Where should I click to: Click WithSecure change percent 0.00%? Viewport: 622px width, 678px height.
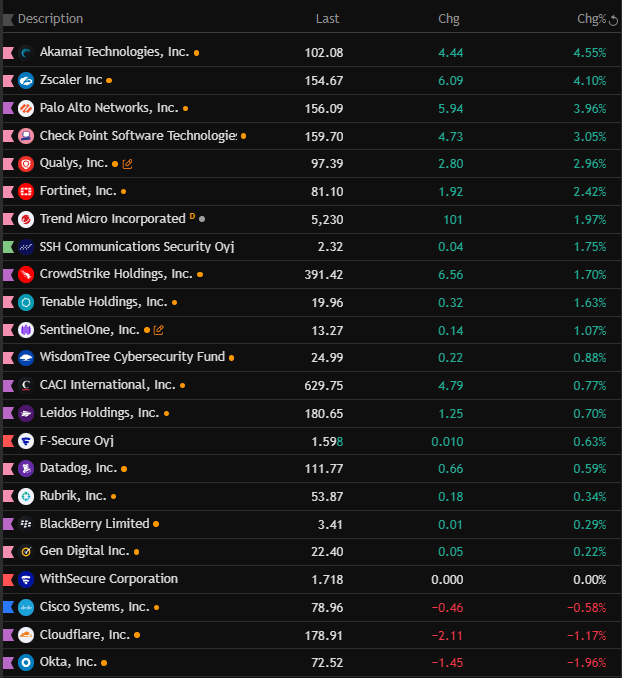tap(590, 579)
